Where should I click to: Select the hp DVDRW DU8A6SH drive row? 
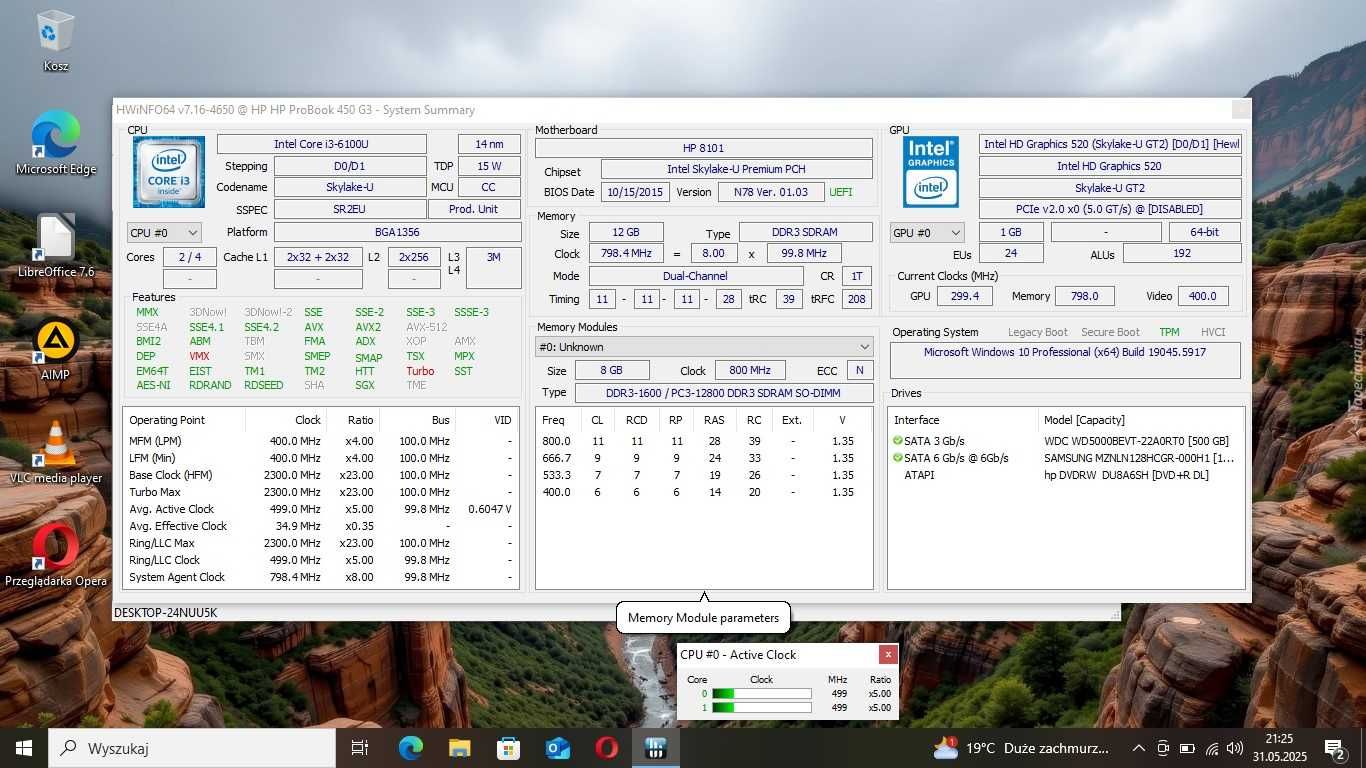click(x=1066, y=475)
